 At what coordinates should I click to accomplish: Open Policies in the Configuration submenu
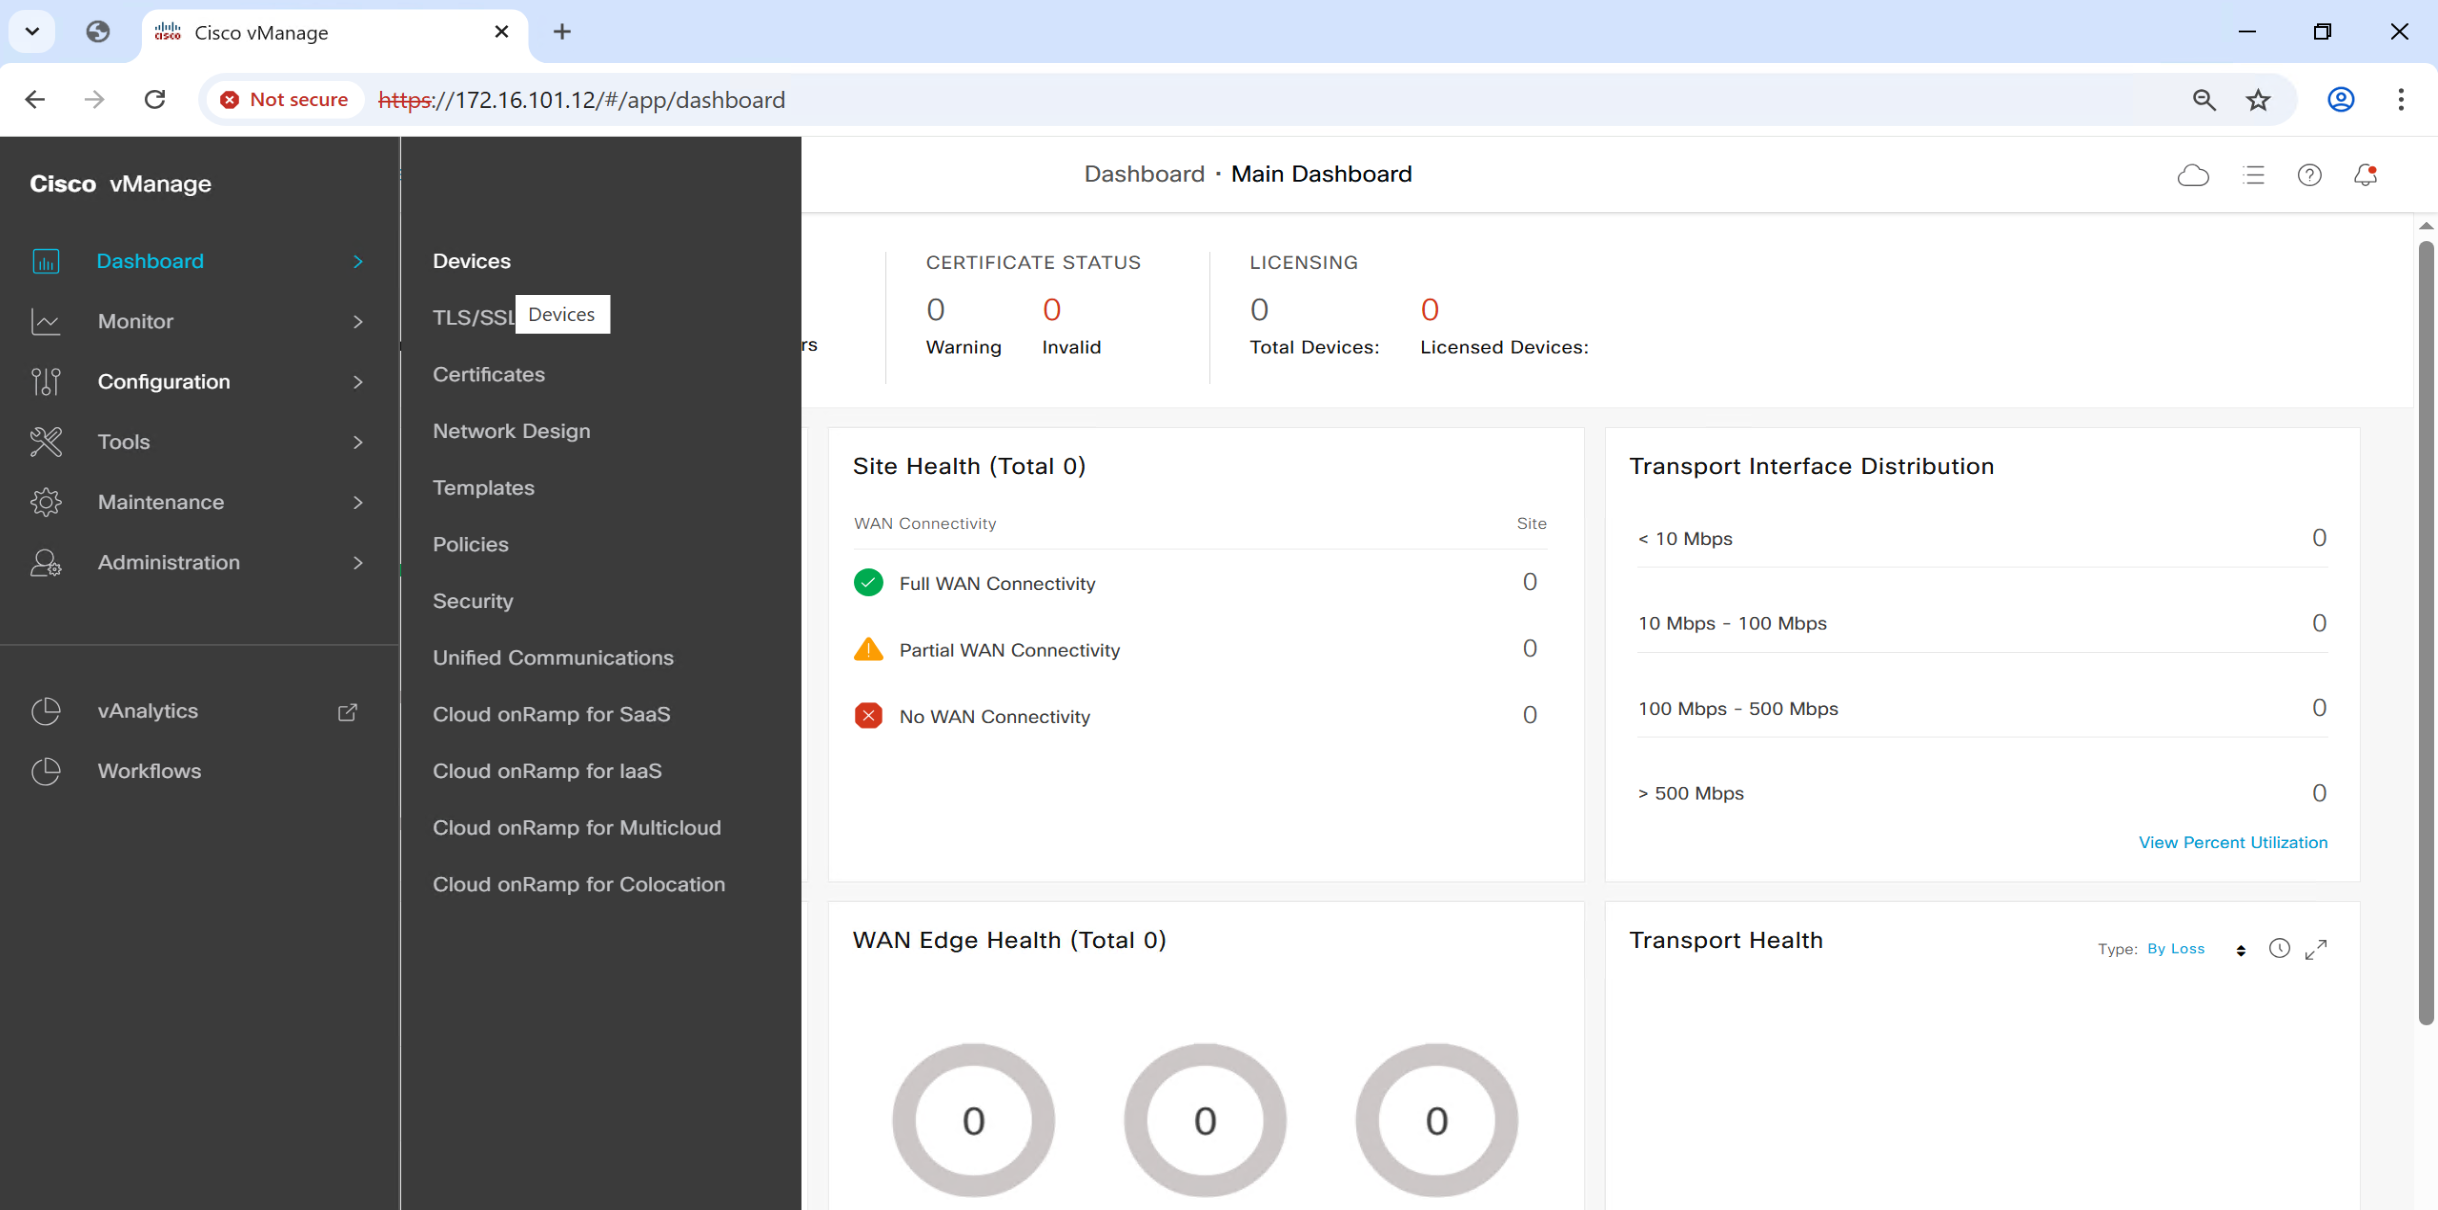click(470, 544)
